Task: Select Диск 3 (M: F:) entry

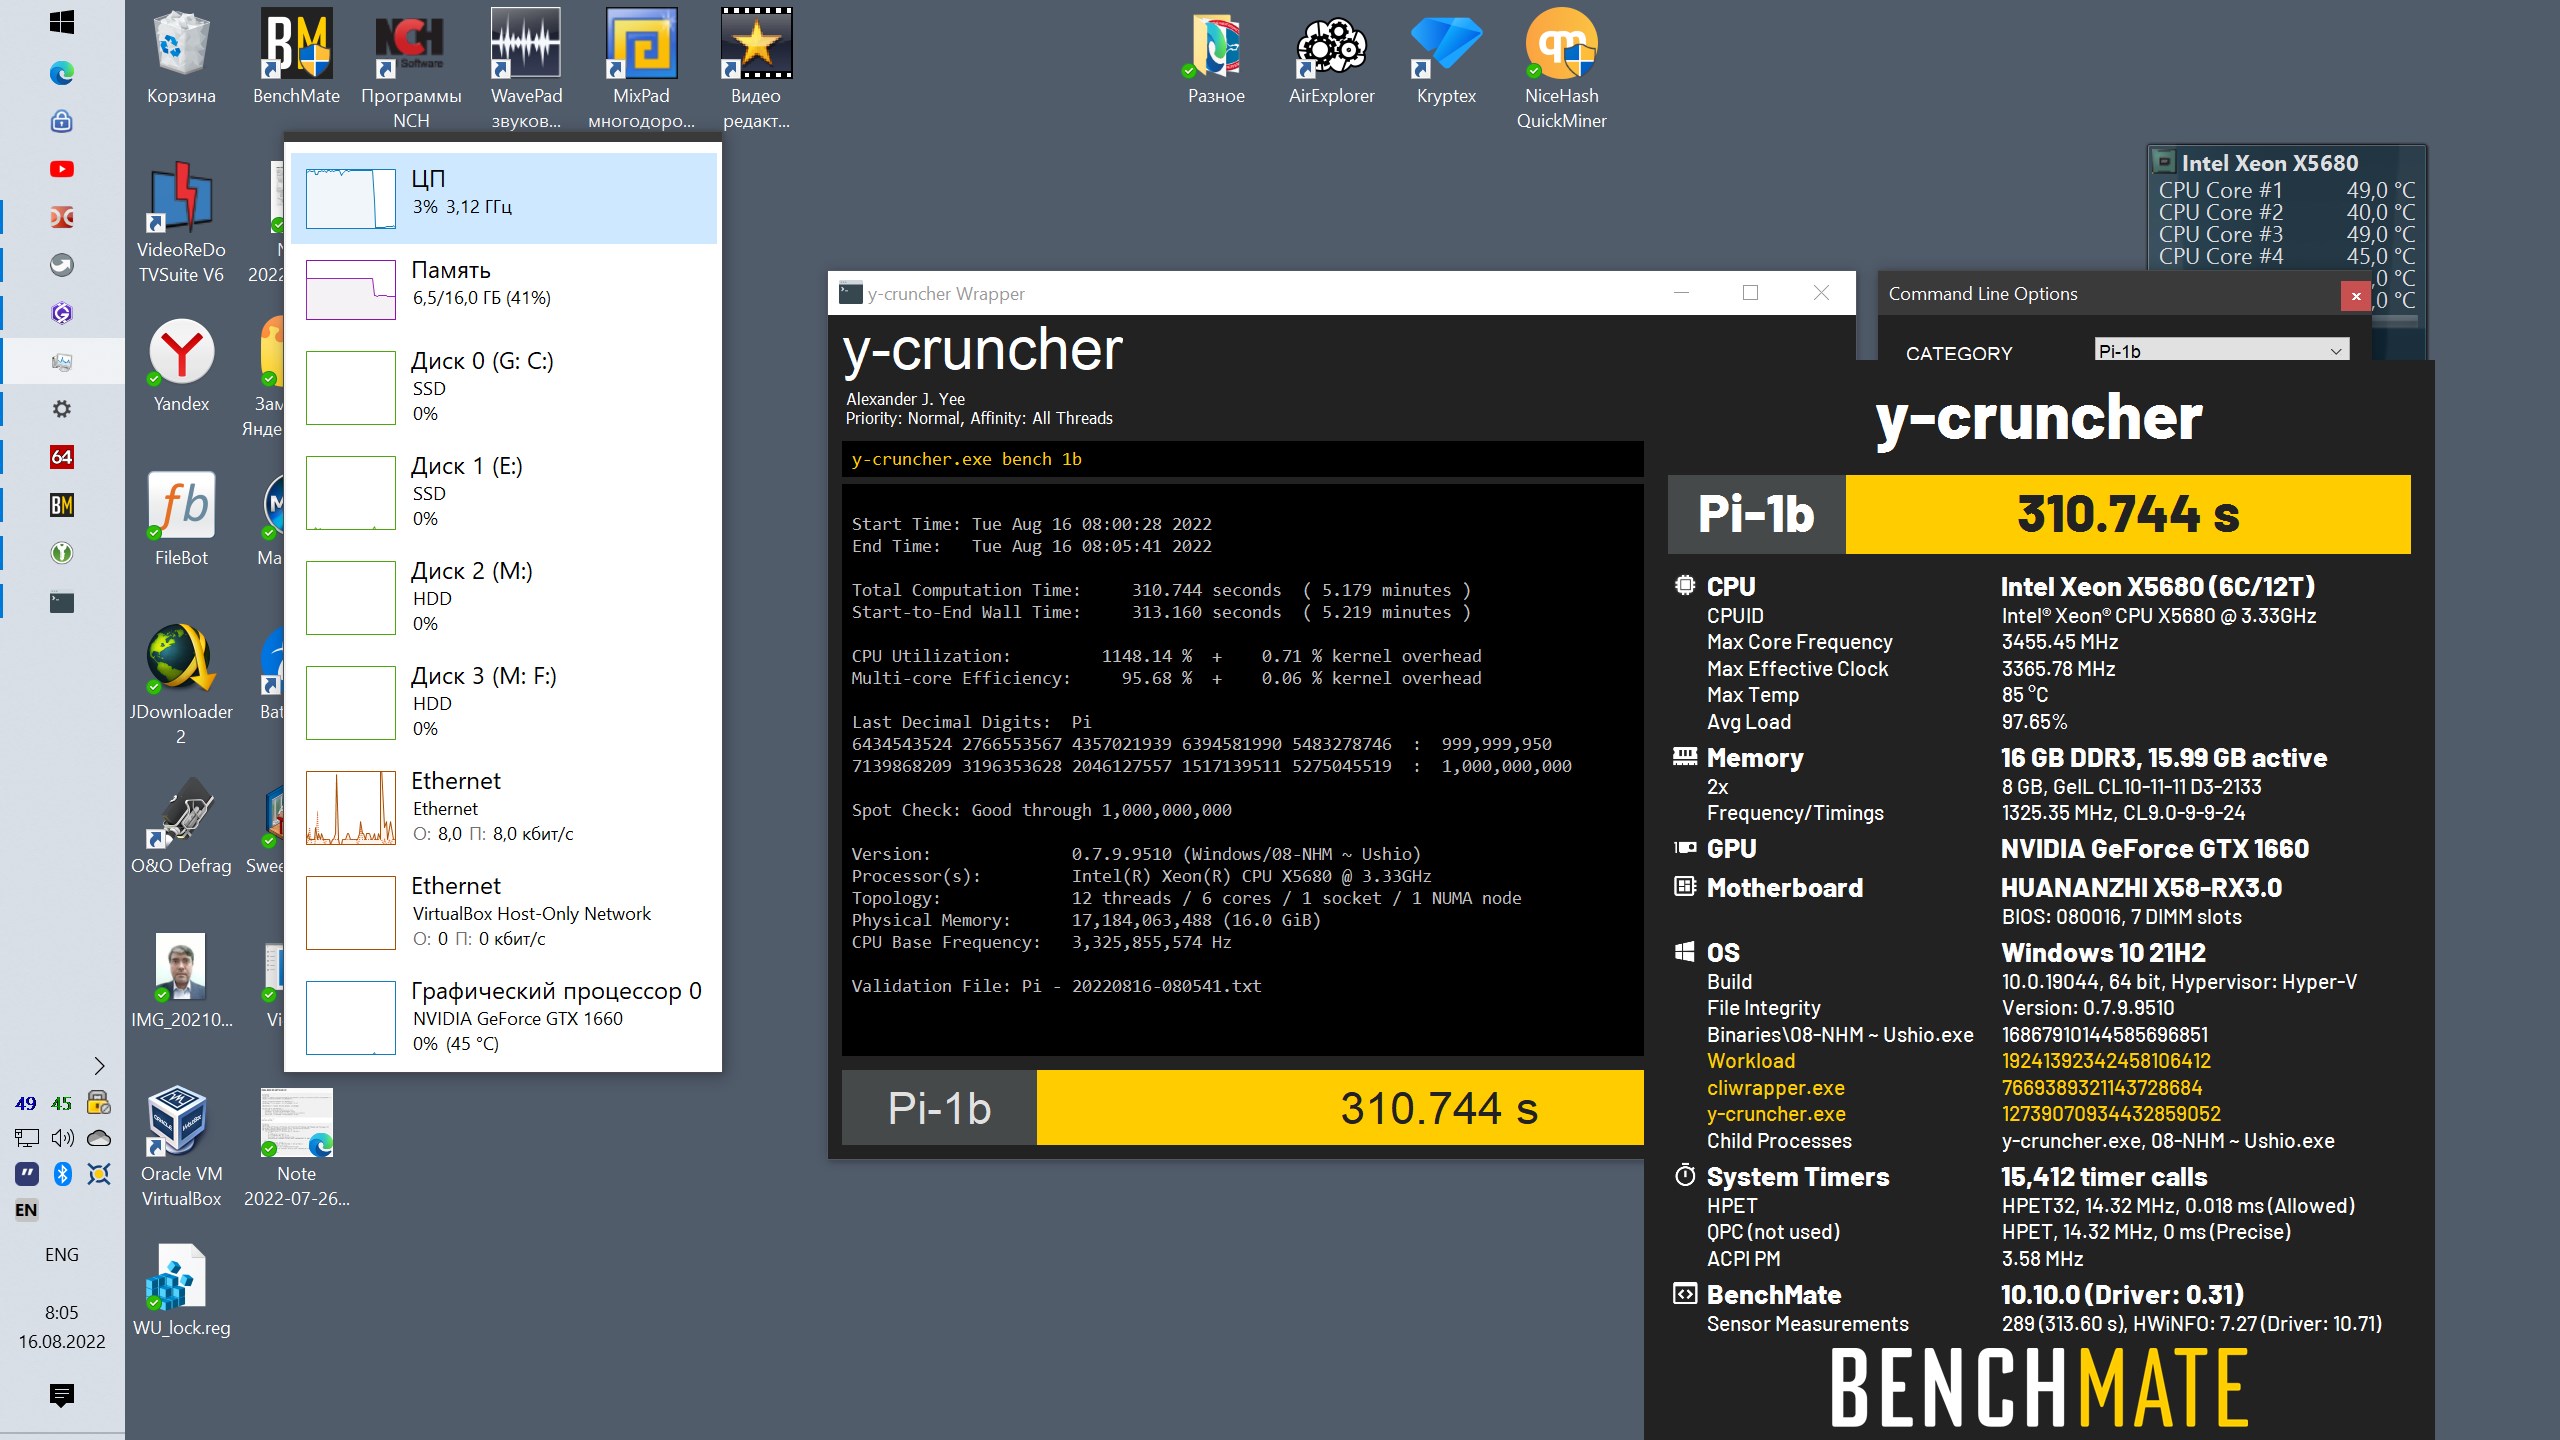Action: point(504,702)
